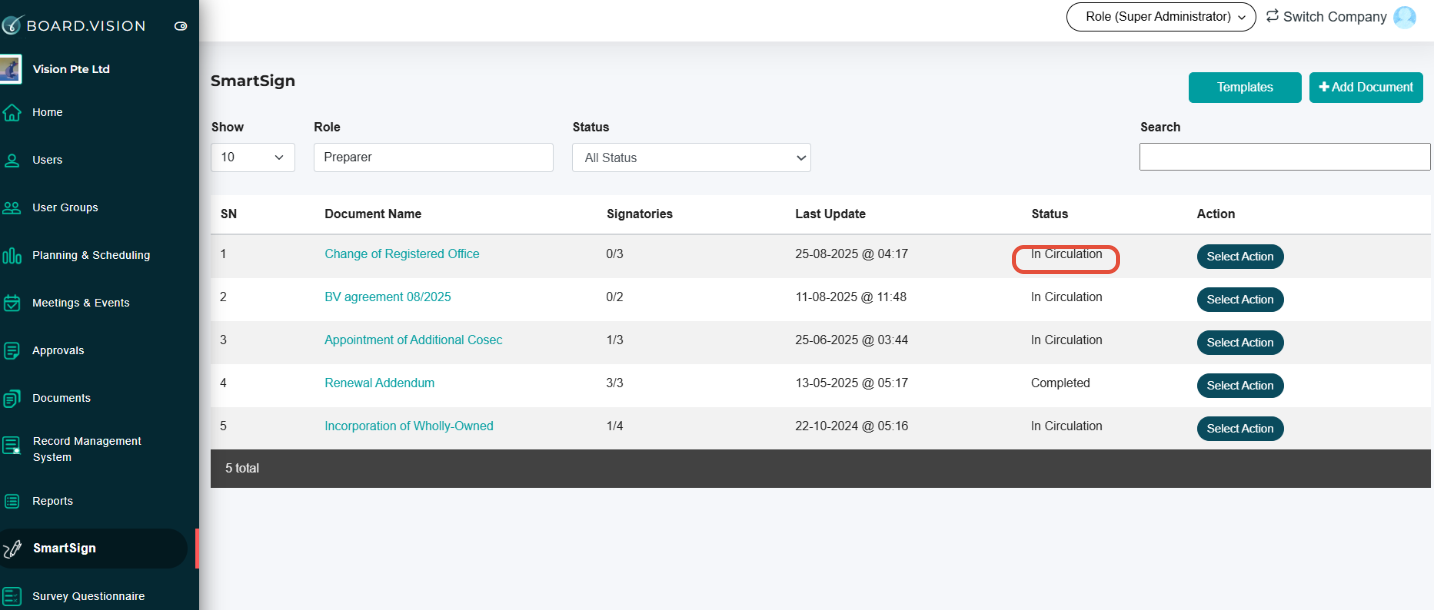Click the User Groups icon
The height and width of the screenshot is (610, 1434).
pos(12,208)
